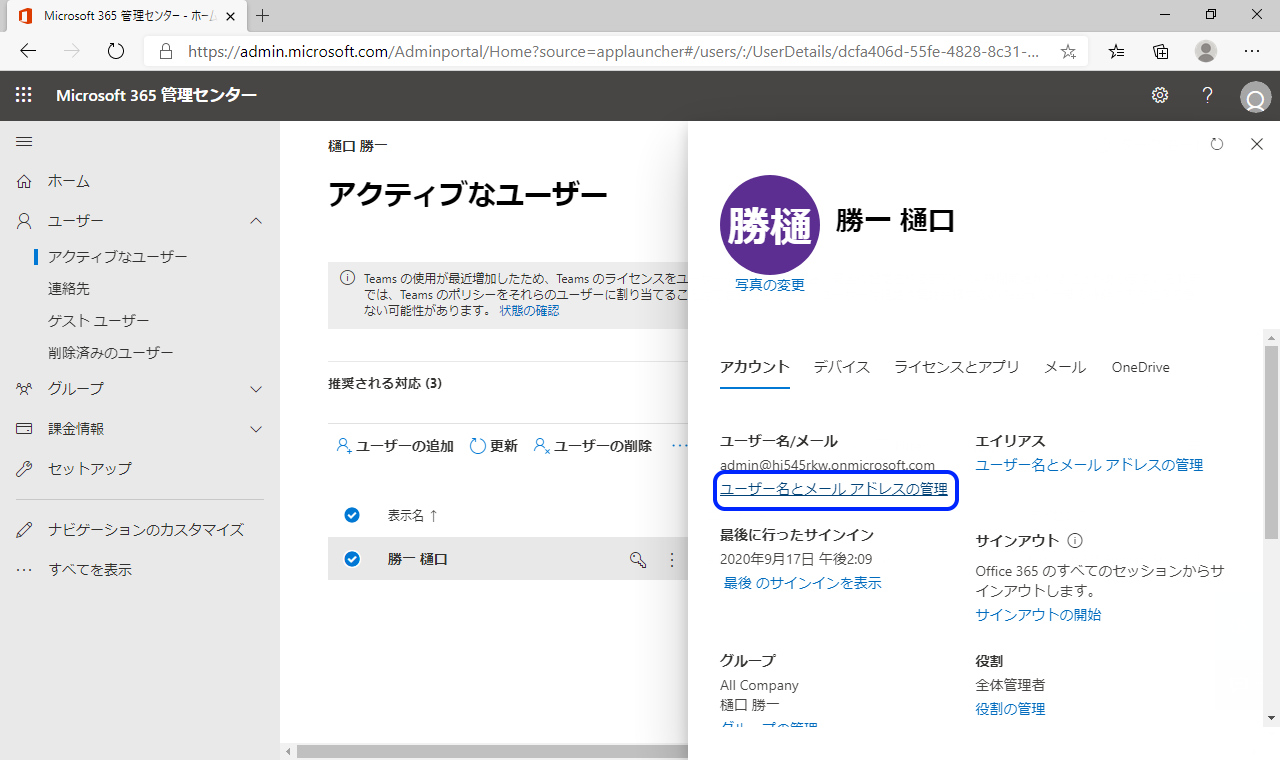The width and height of the screenshot is (1280, 760).
Task: Click the users person icon in sidebar
Action: [25, 221]
